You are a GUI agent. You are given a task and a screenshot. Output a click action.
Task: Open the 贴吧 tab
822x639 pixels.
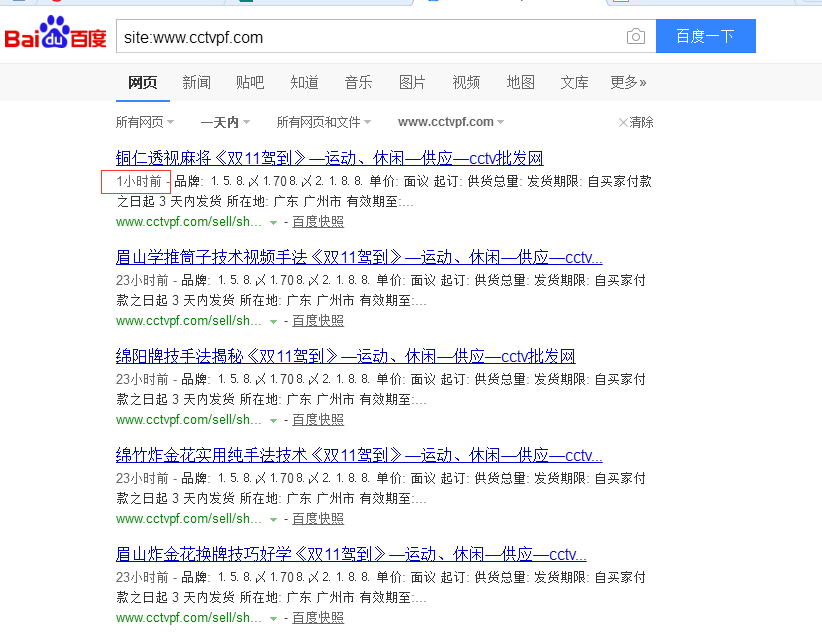(x=250, y=82)
